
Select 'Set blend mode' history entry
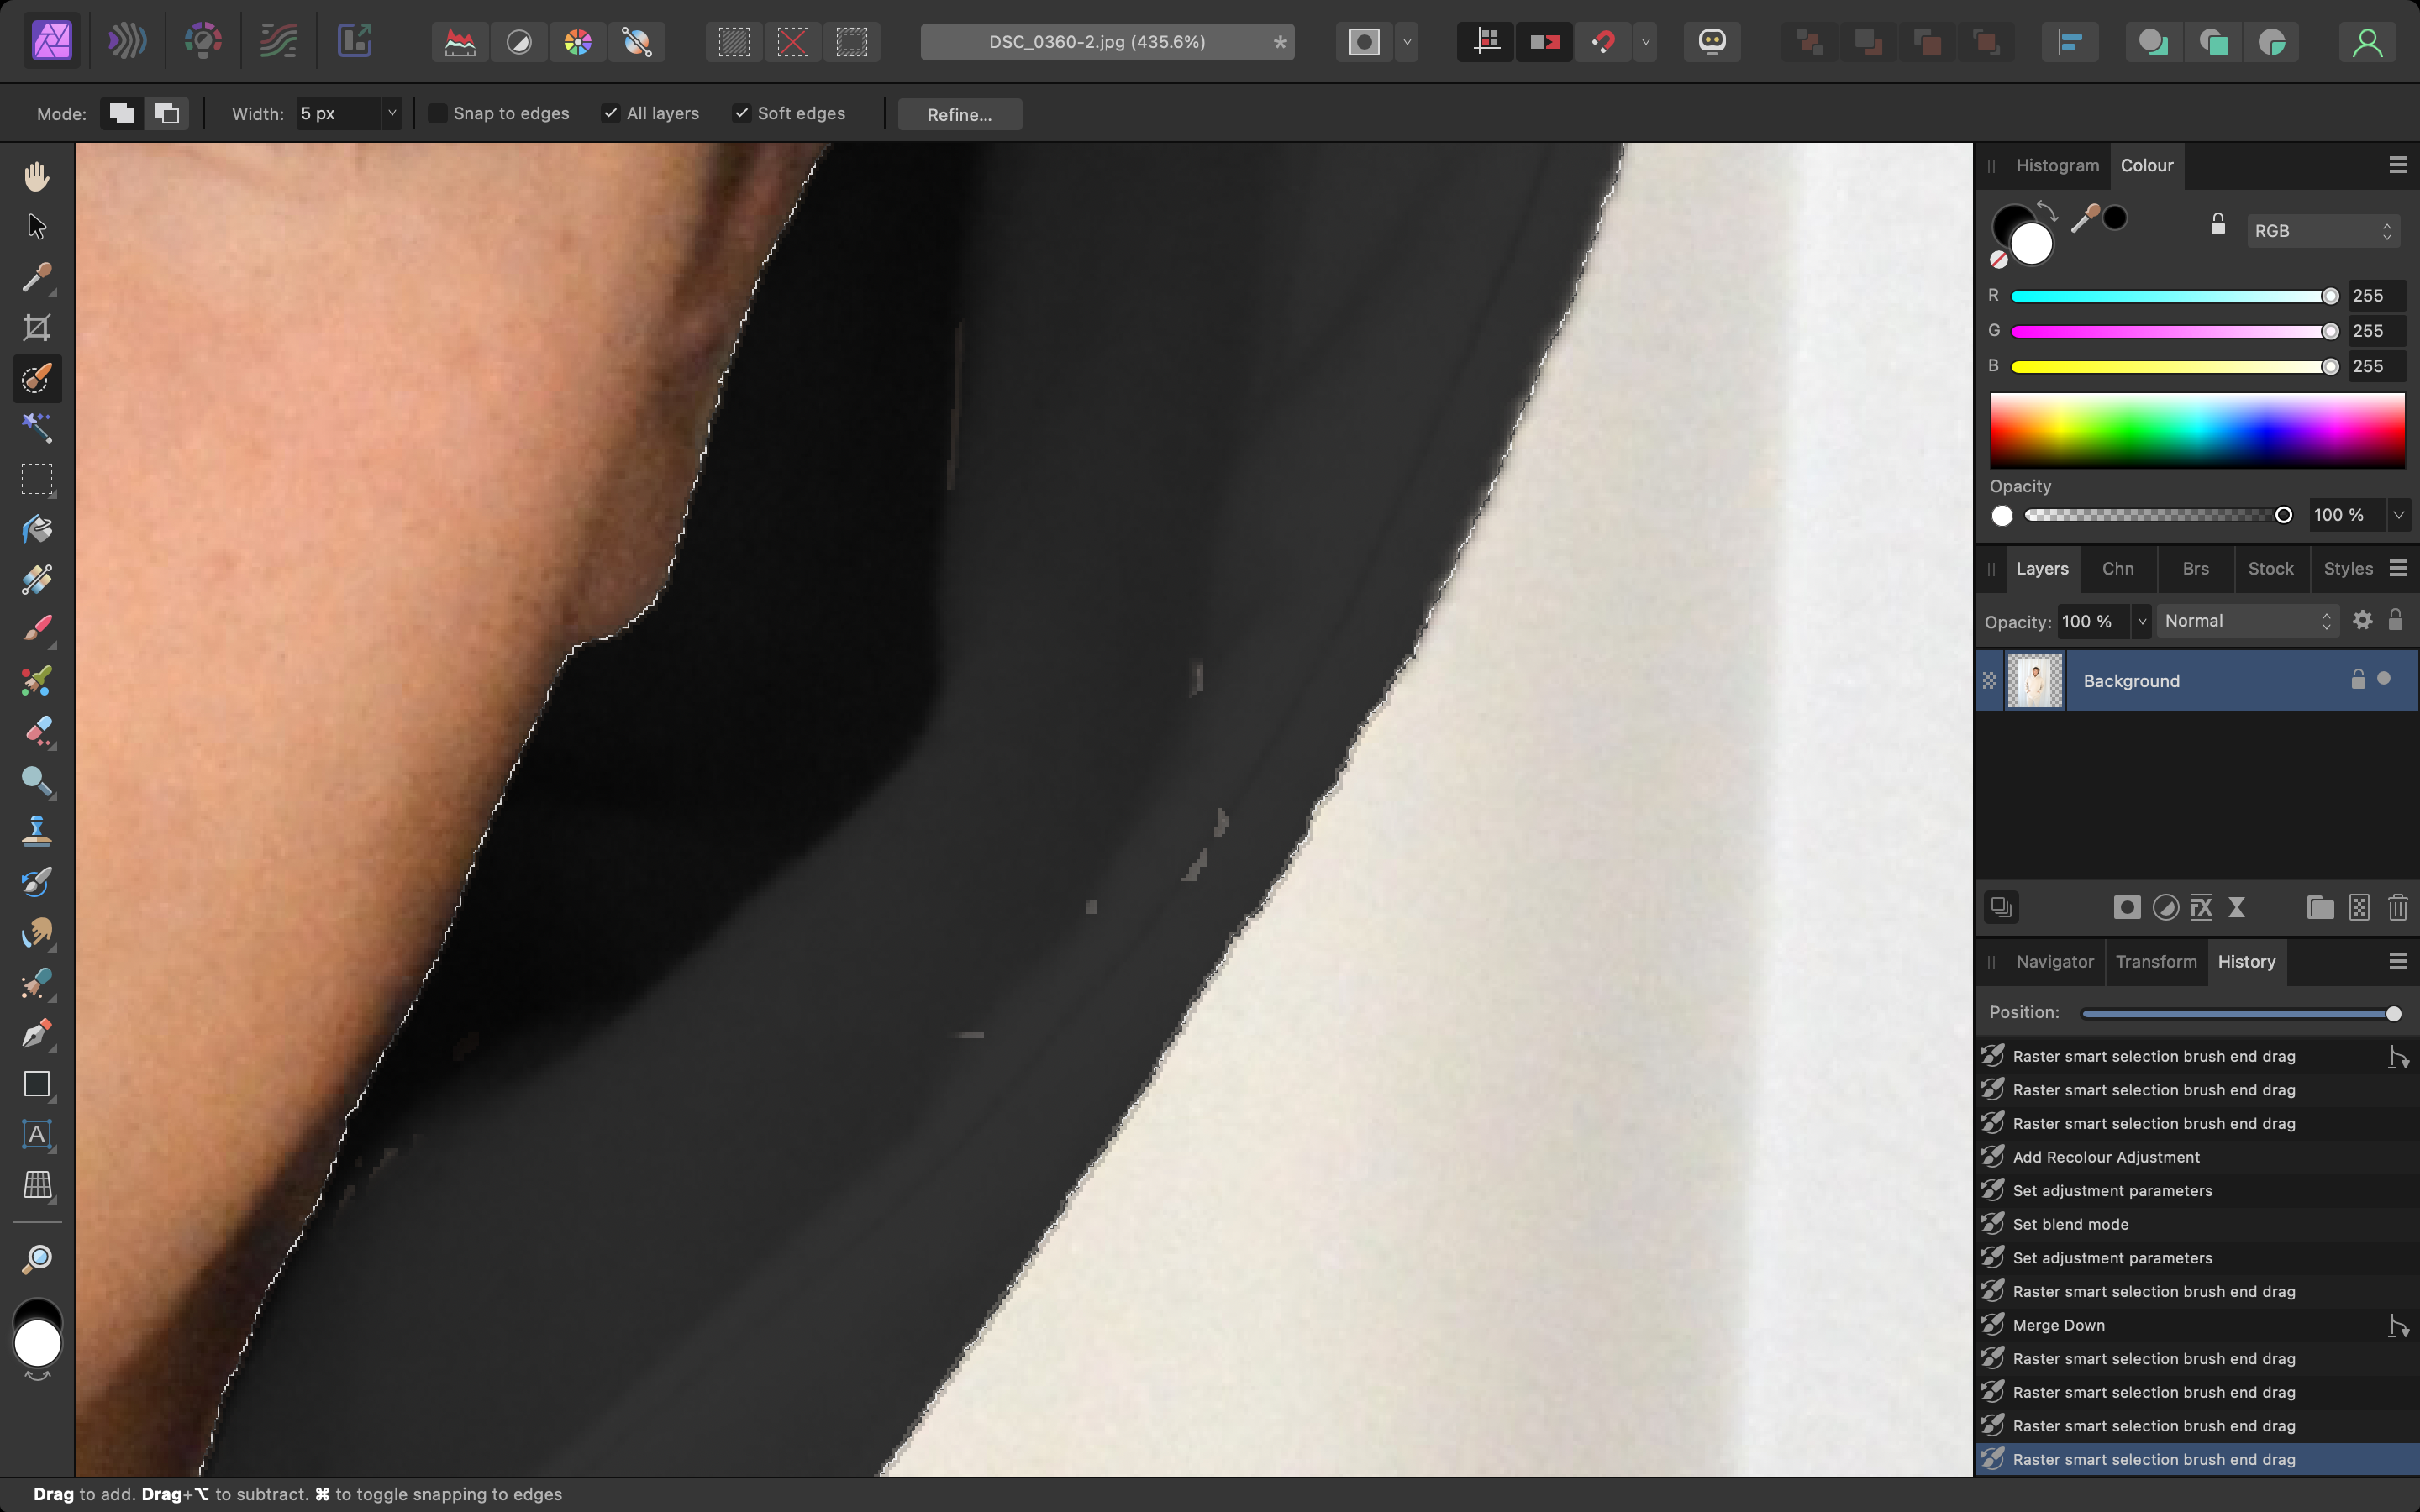2197,1224
